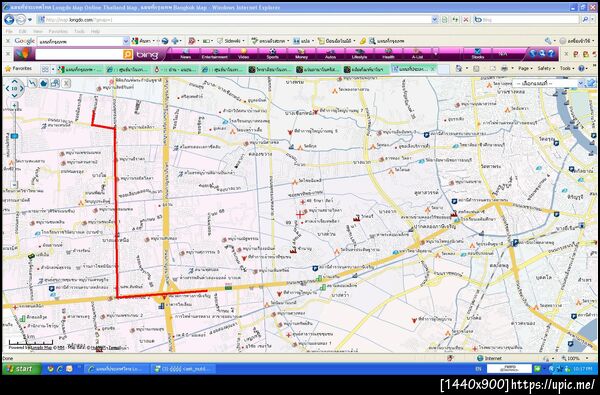
Task: Open the Quick Tabs dropdown arrow
Action: point(53,69)
